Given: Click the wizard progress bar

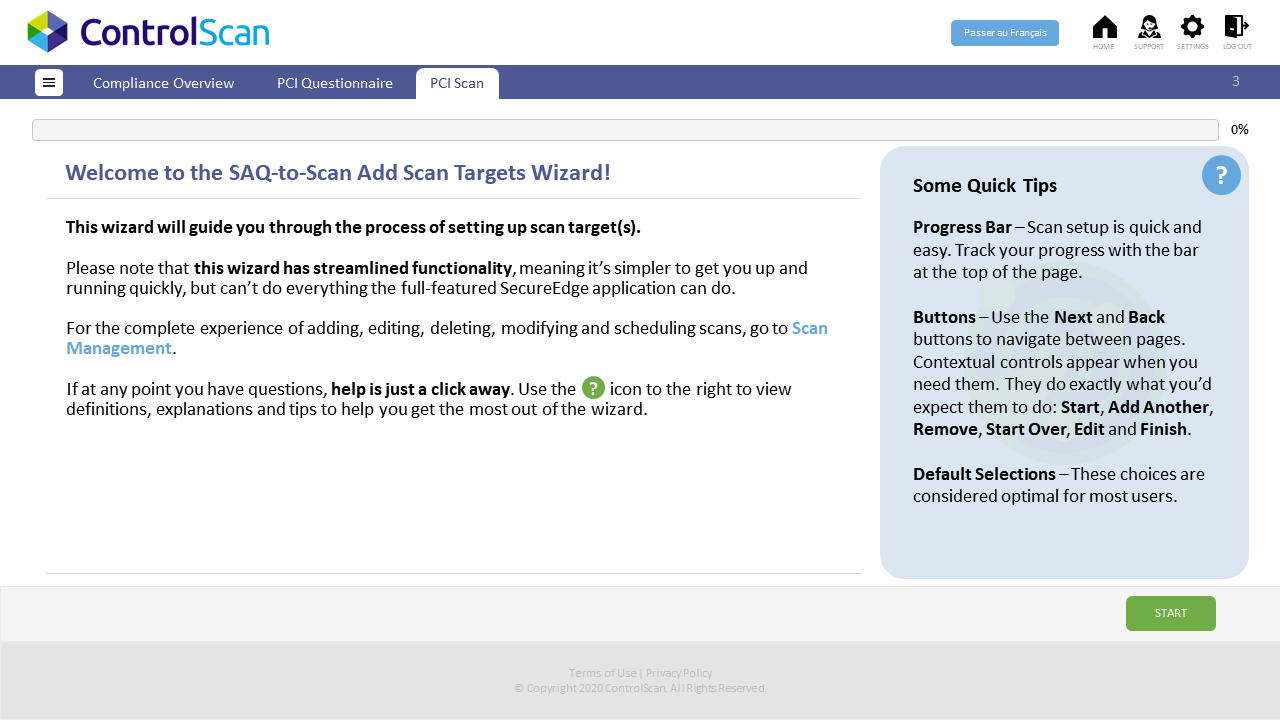Looking at the screenshot, I should point(625,130).
